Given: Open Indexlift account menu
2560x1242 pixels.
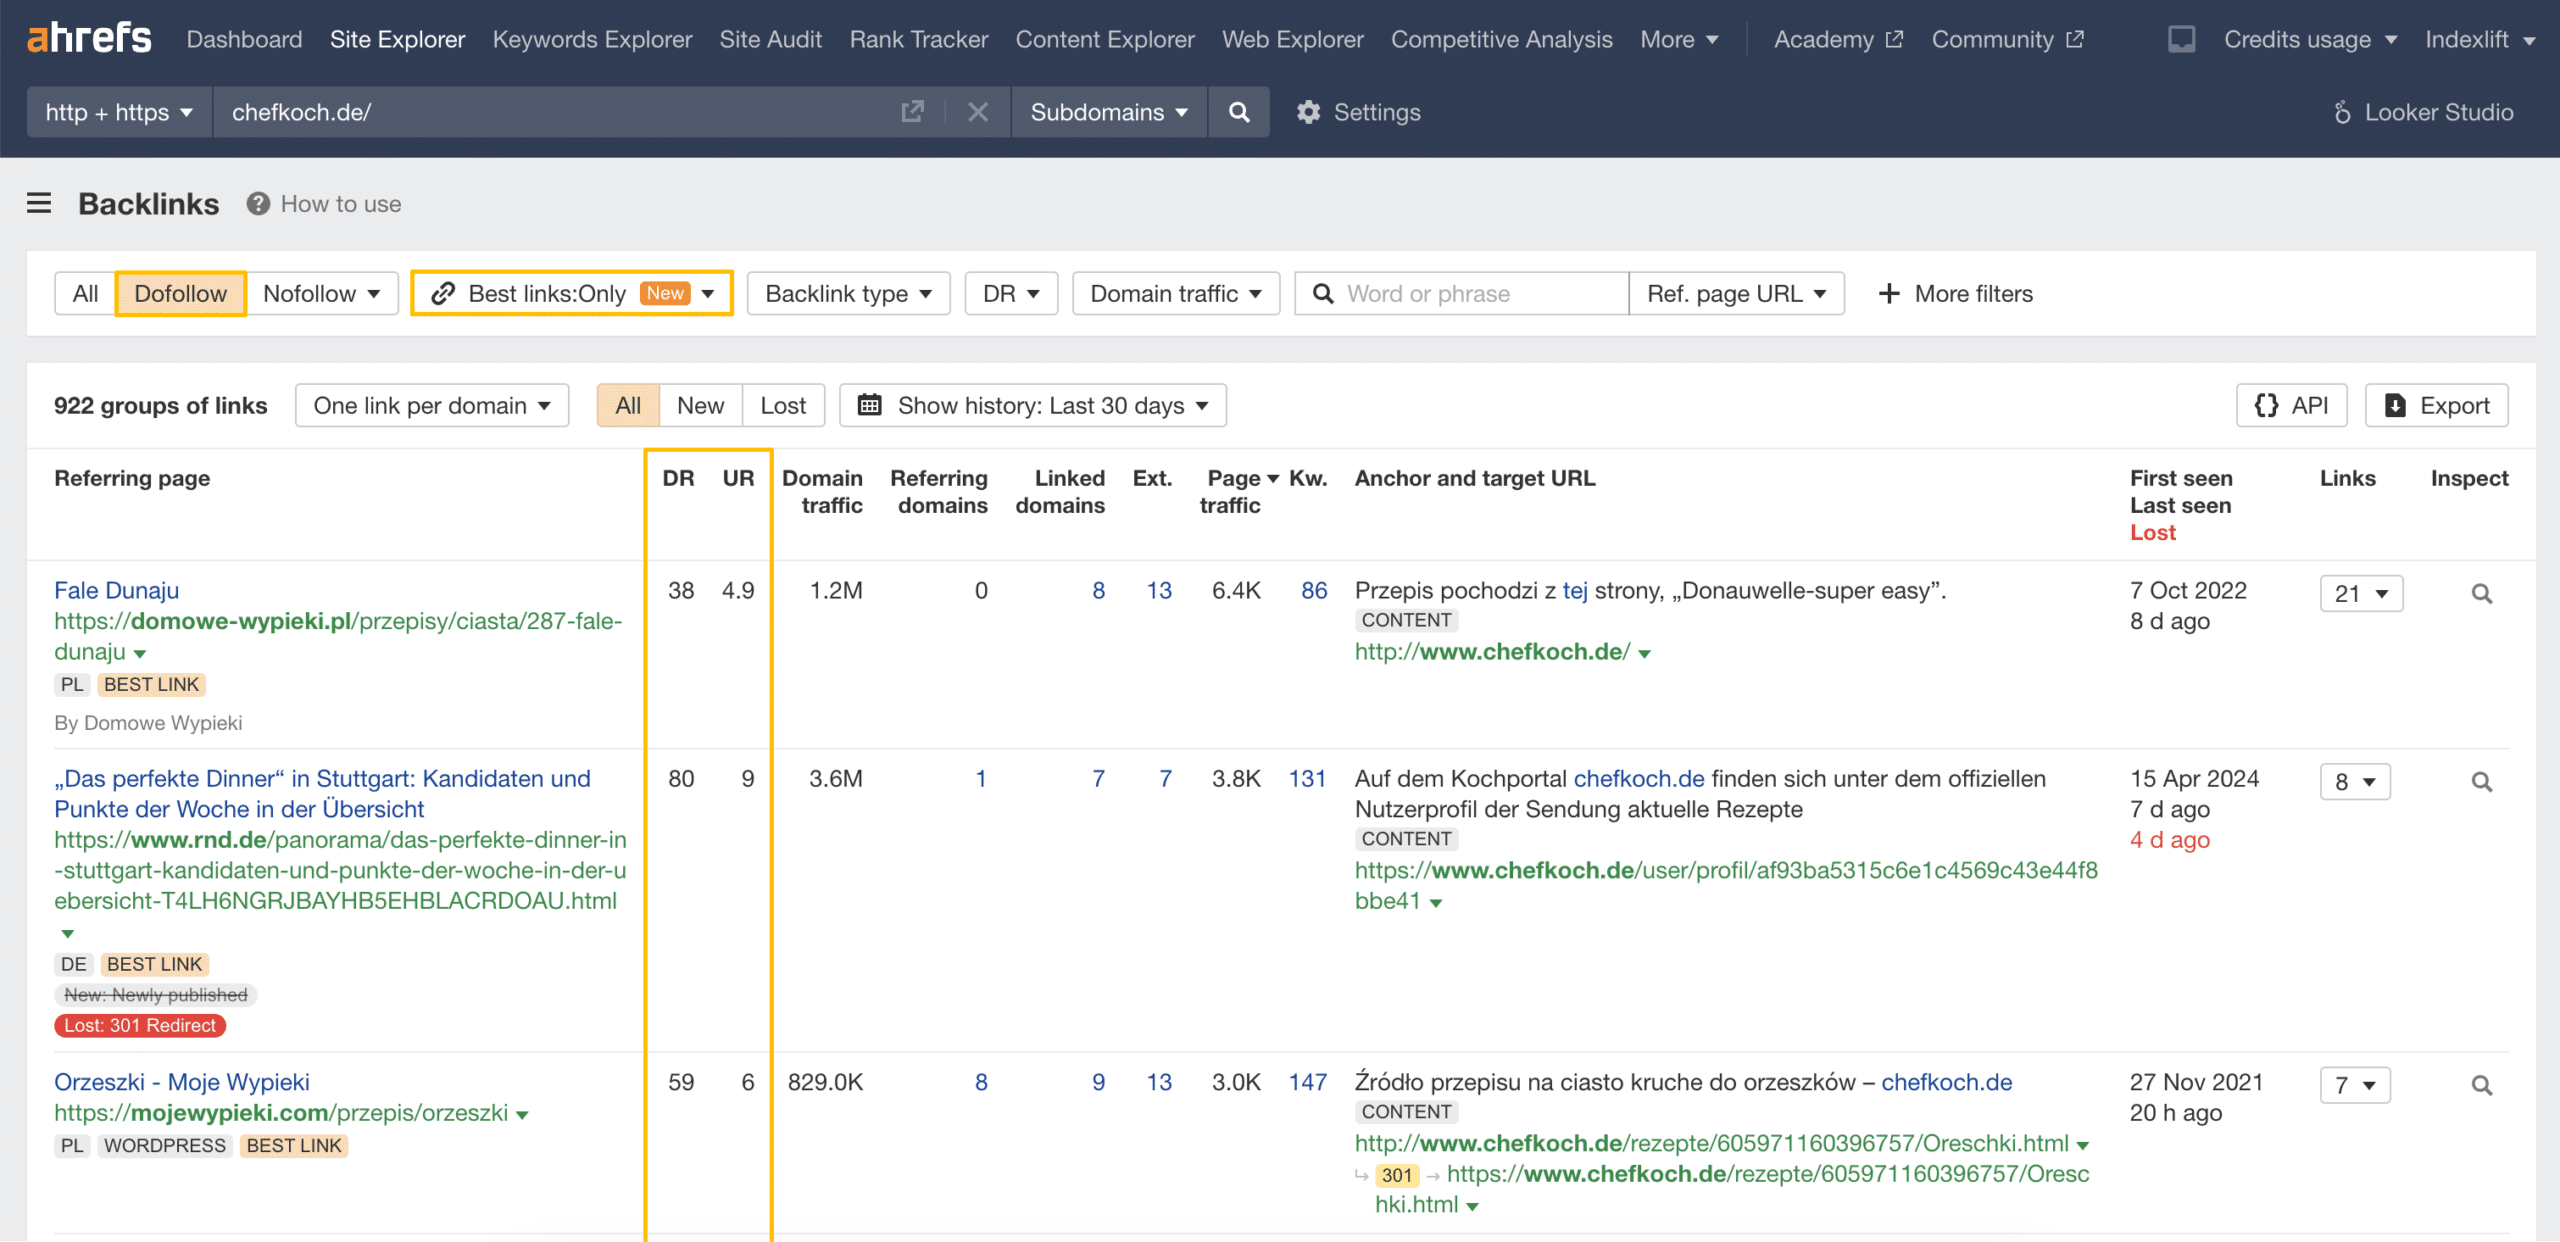Looking at the screenshot, I should tap(2479, 39).
